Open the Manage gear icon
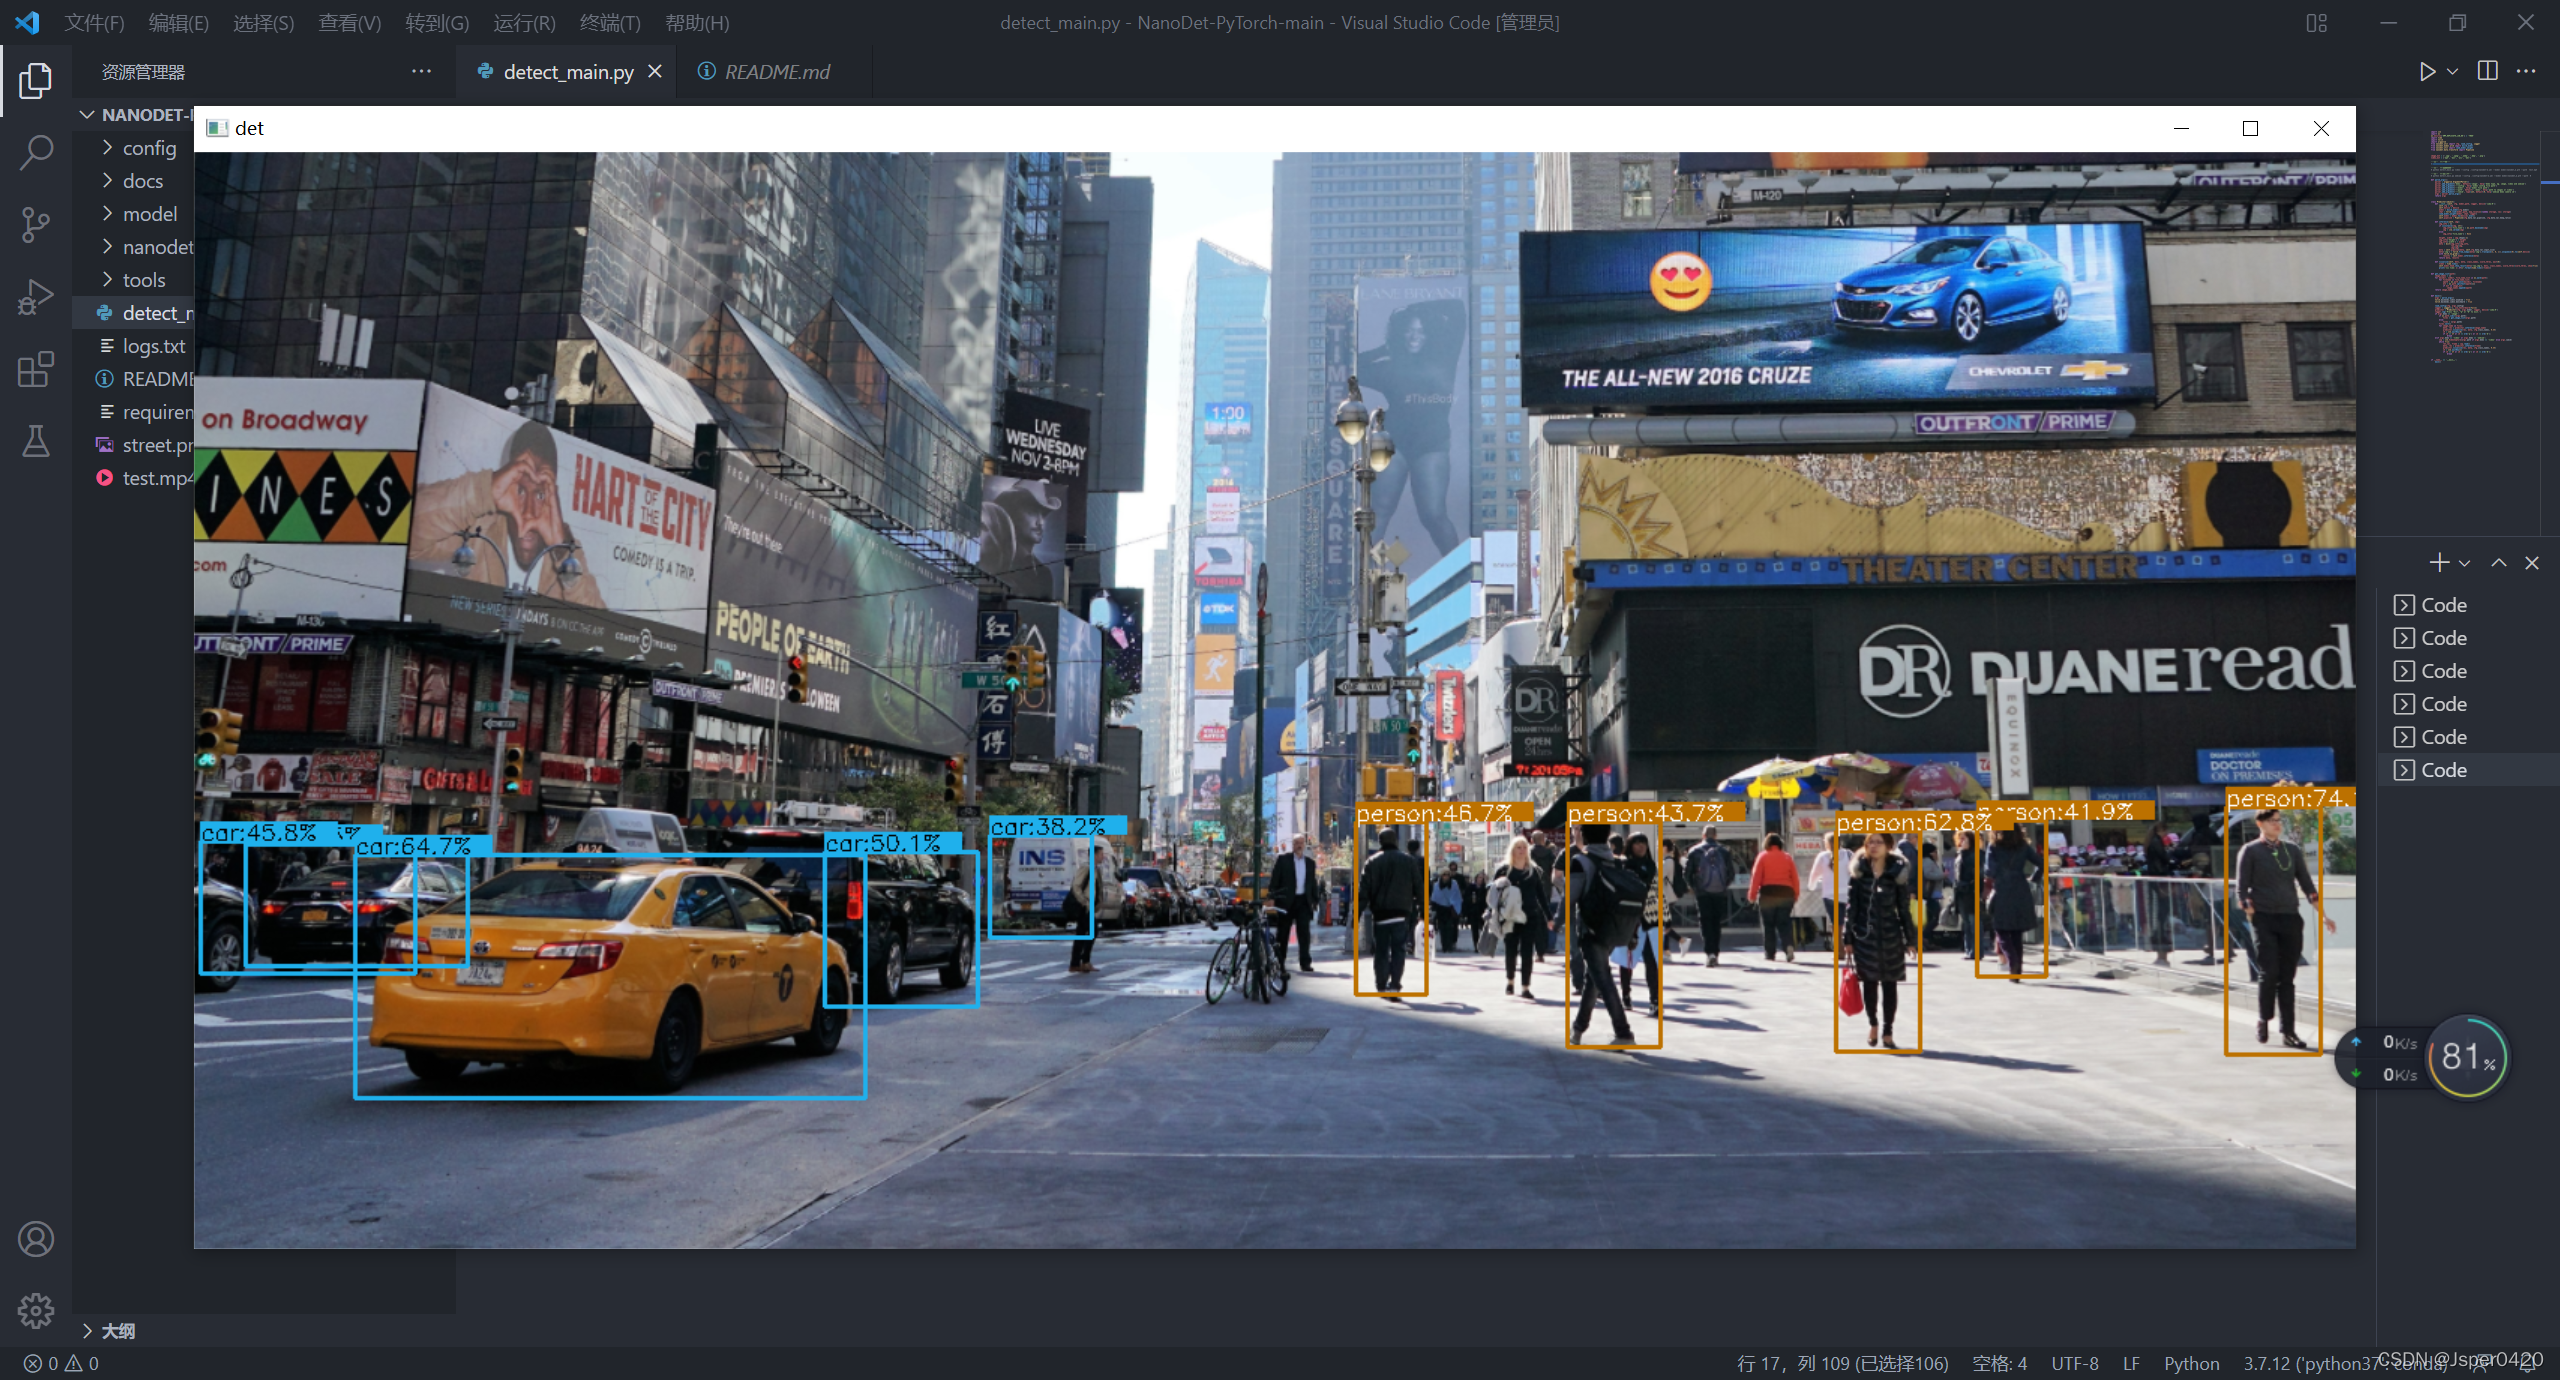The height and width of the screenshot is (1380, 2560). coord(36,1310)
